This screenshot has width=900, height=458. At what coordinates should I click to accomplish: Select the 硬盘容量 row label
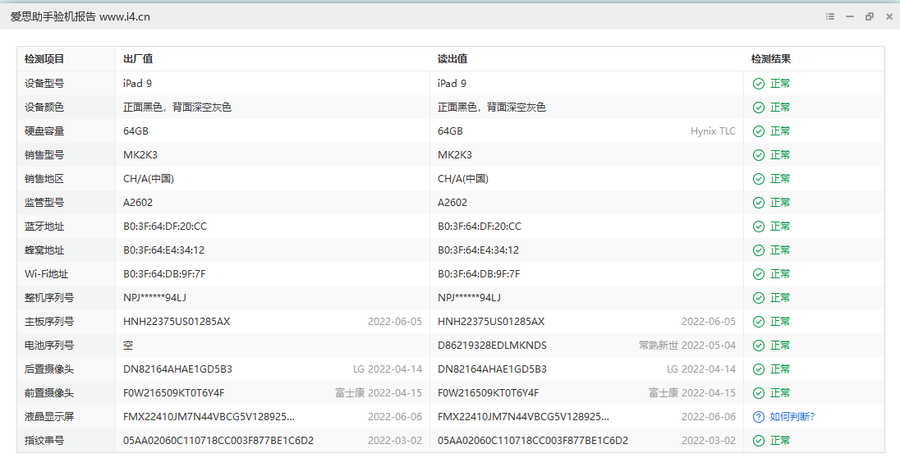(x=44, y=131)
